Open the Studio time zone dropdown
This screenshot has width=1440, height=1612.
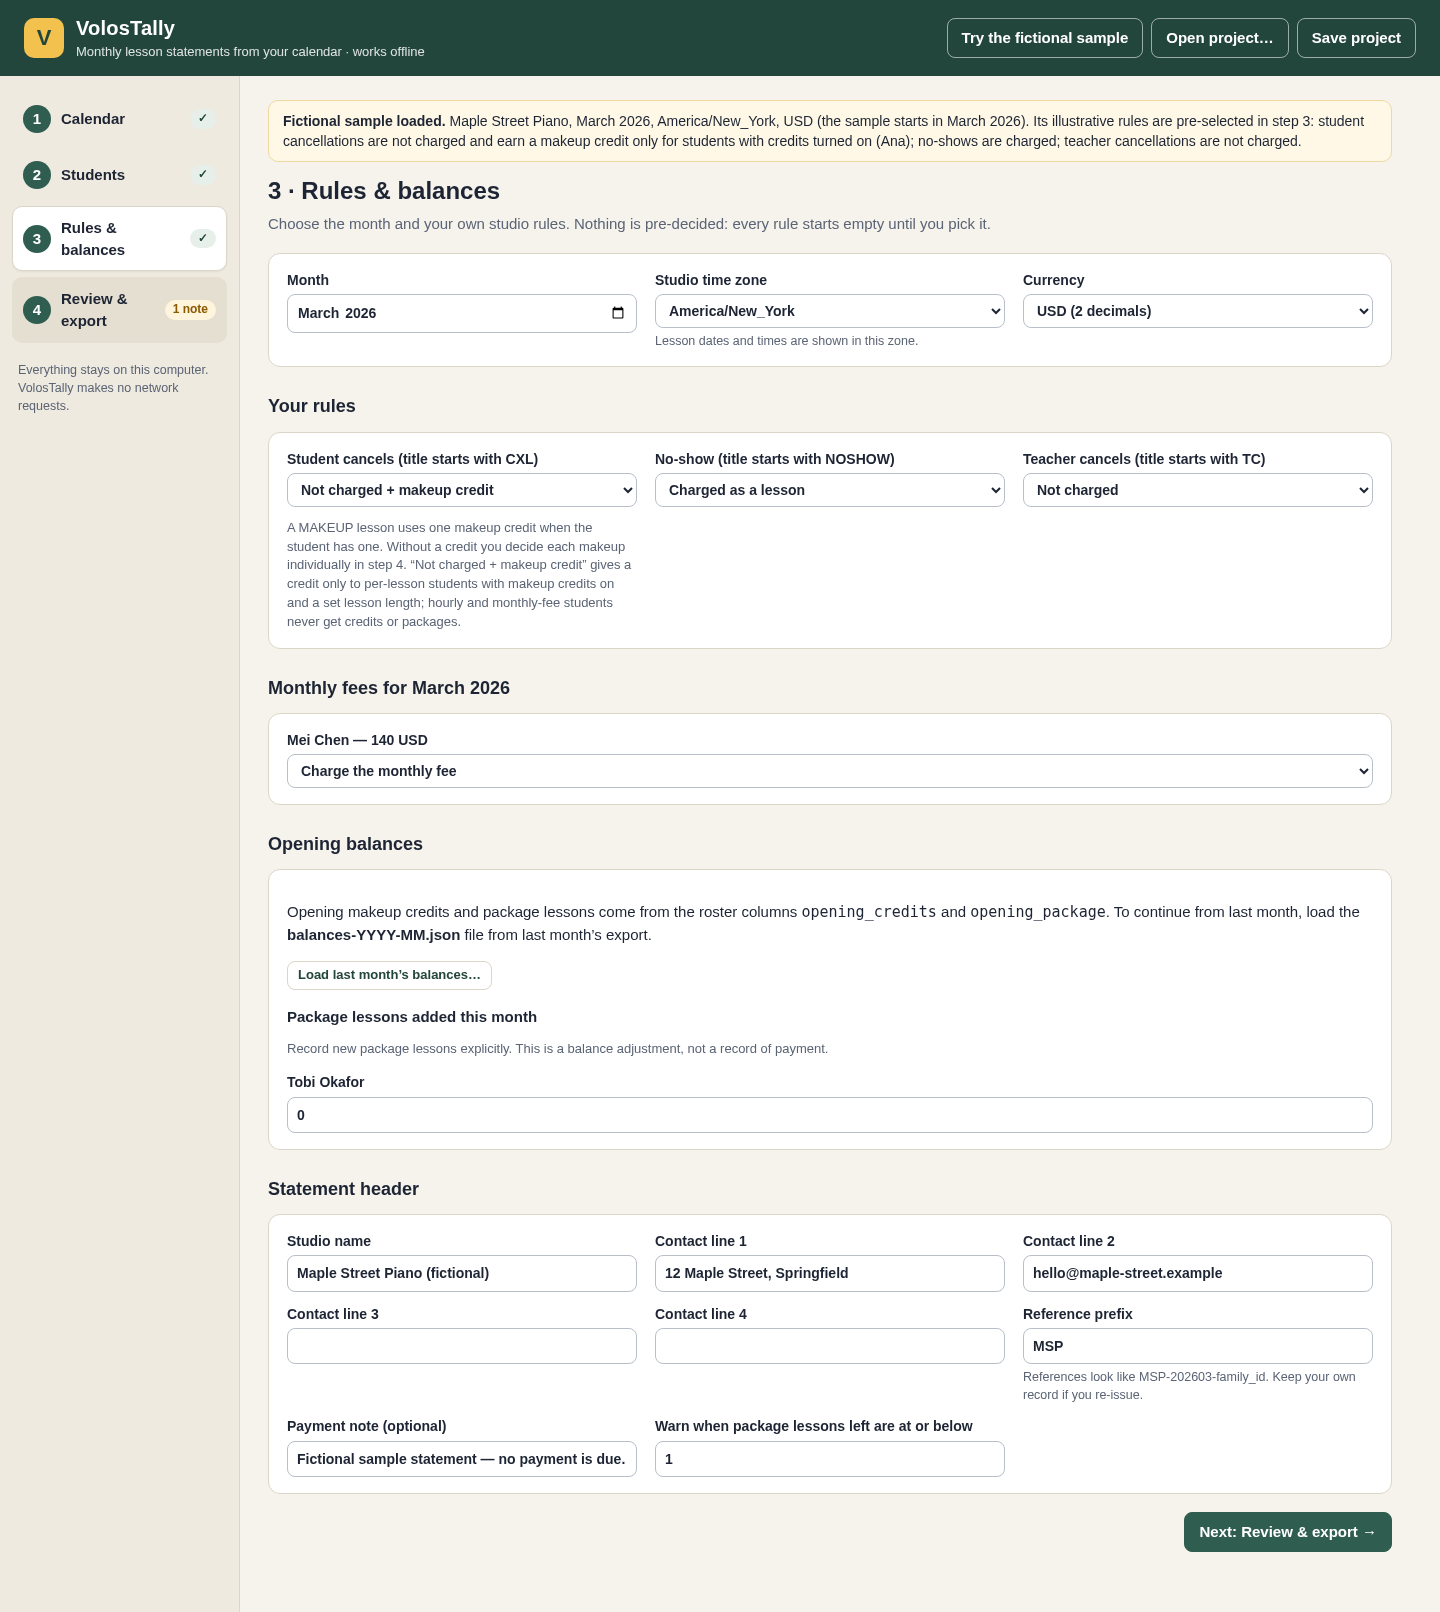pyautogui.click(x=830, y=311)
